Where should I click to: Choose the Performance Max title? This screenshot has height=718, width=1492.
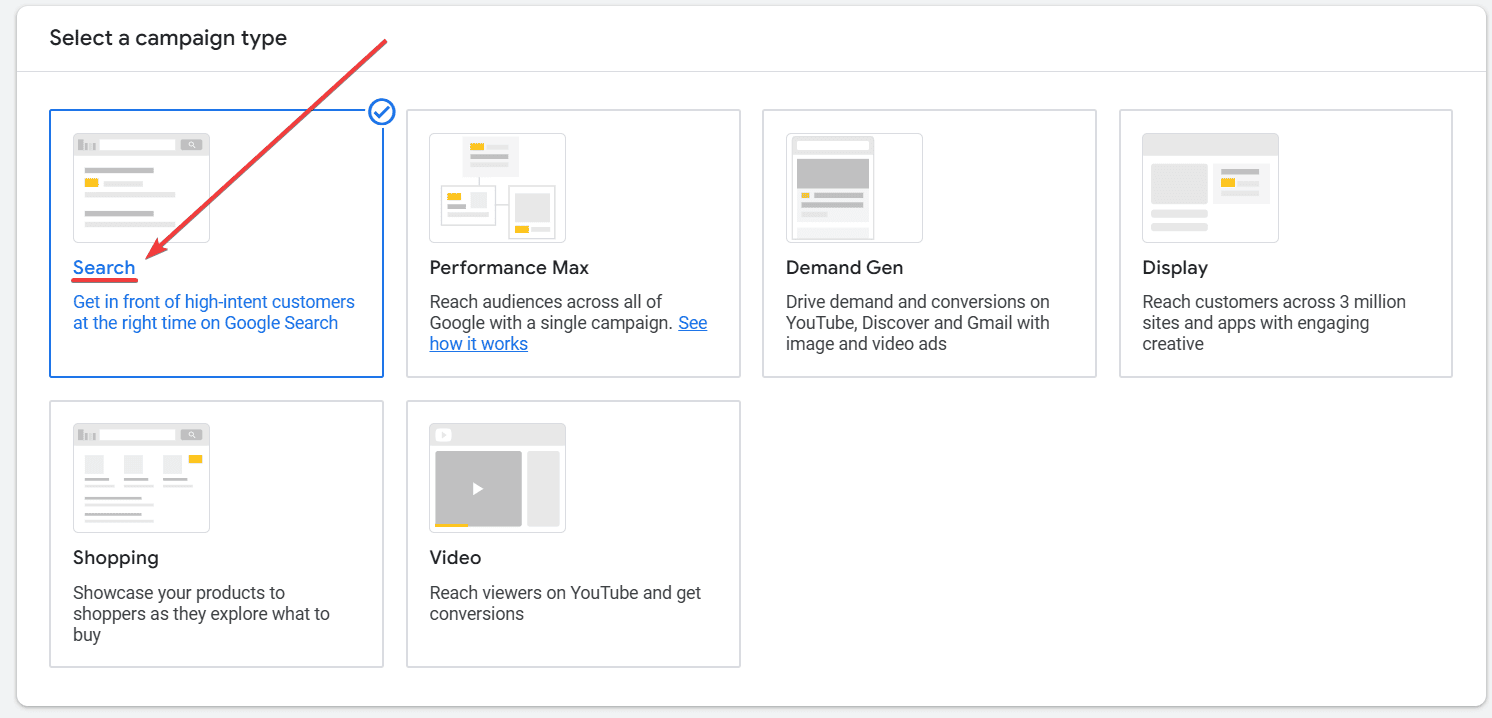509,268
